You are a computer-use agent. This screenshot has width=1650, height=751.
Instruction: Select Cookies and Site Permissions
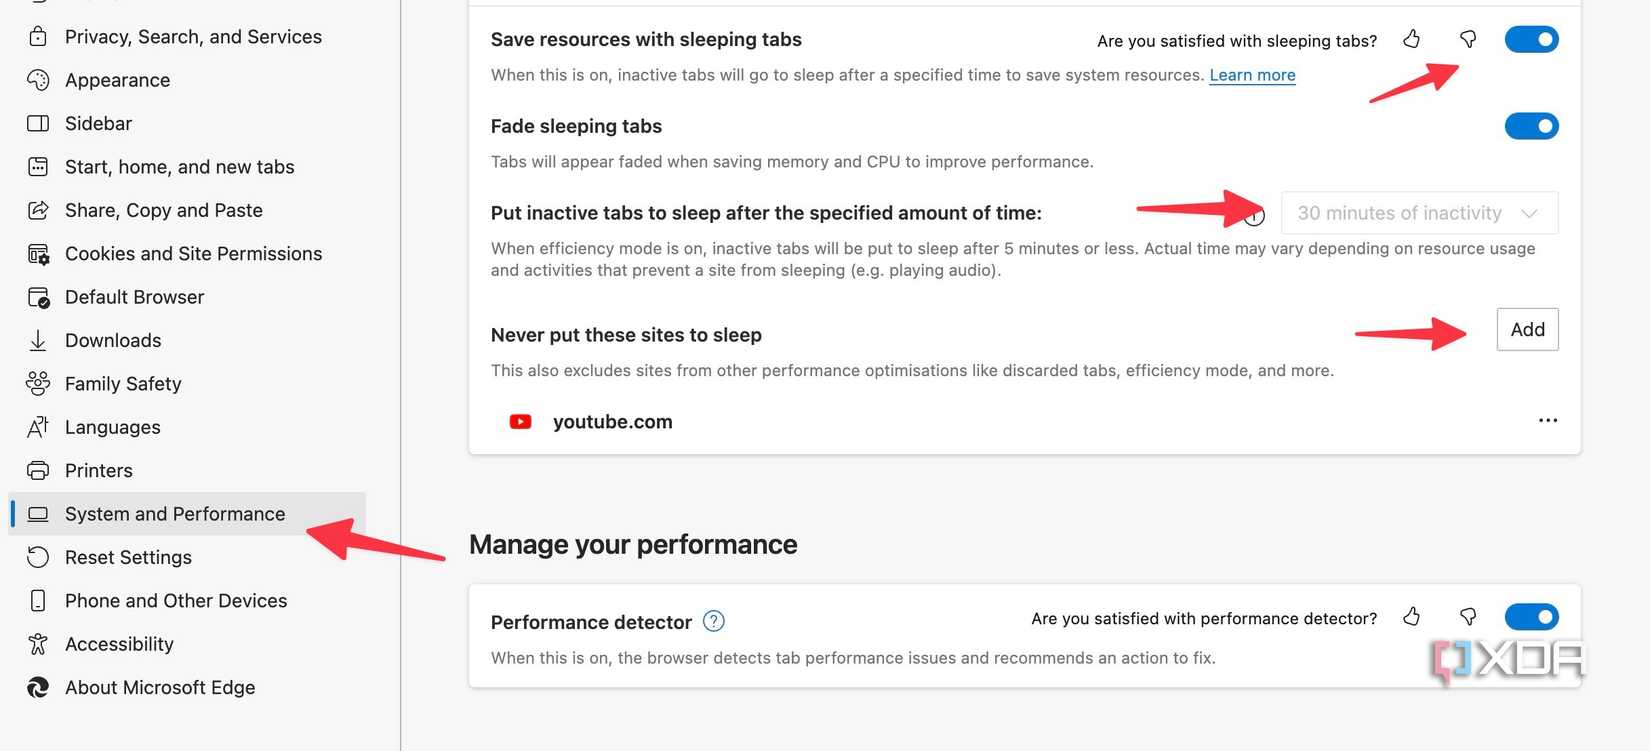click(x=193, y=254)
